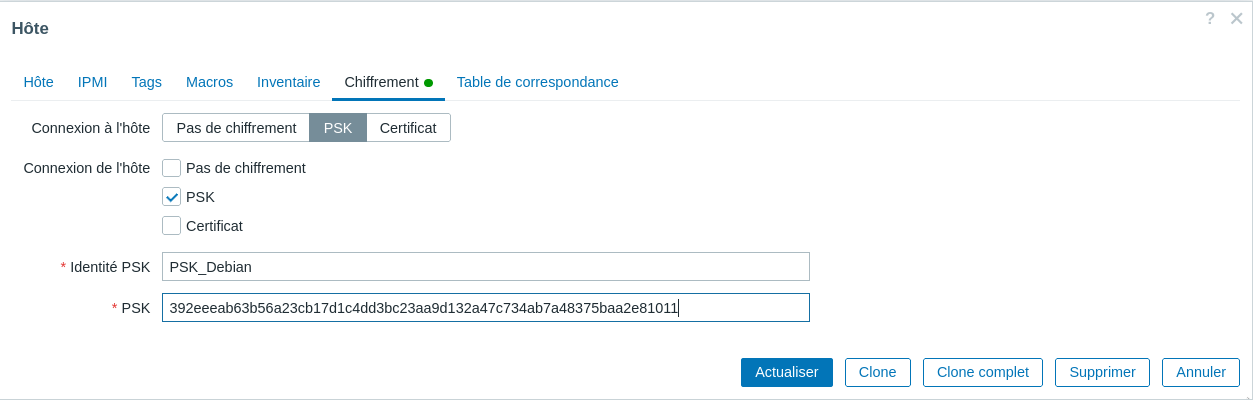Open 'Table de correspondance' tab
Image resolution: width=1253 pixels, height=400 pixels.
(537, 82)
